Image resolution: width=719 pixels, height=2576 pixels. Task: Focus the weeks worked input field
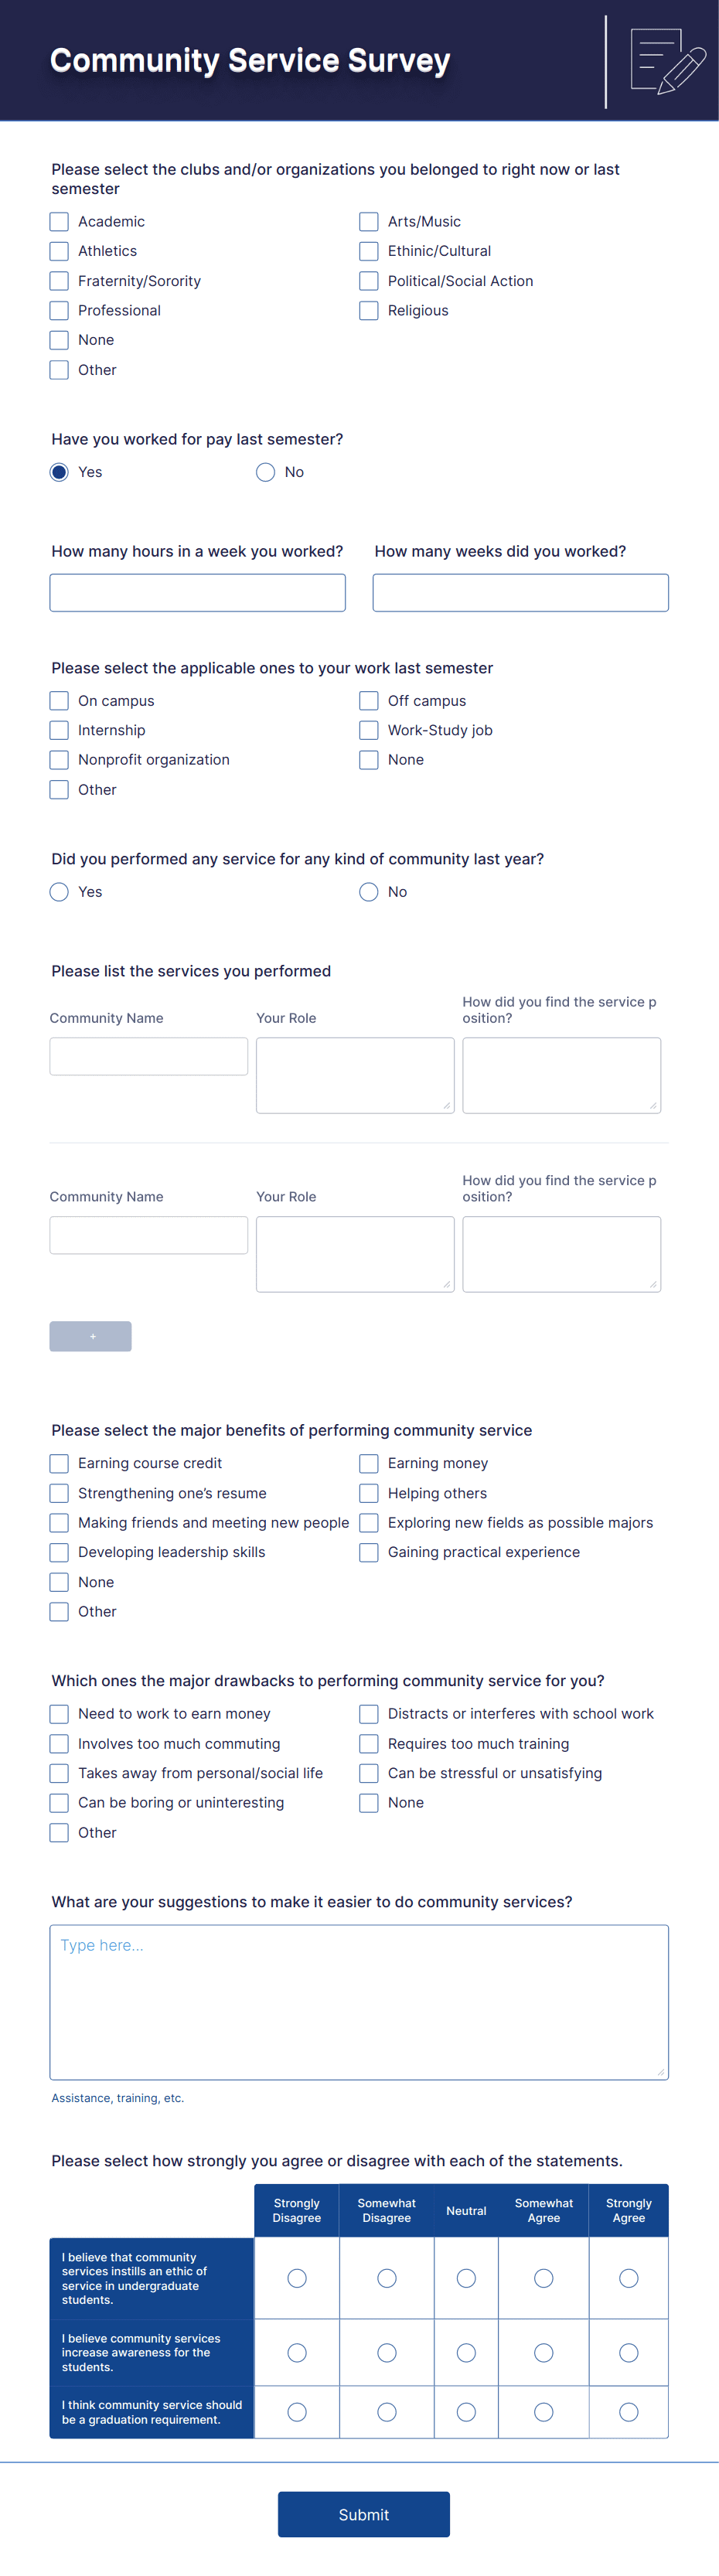[520, 593]
